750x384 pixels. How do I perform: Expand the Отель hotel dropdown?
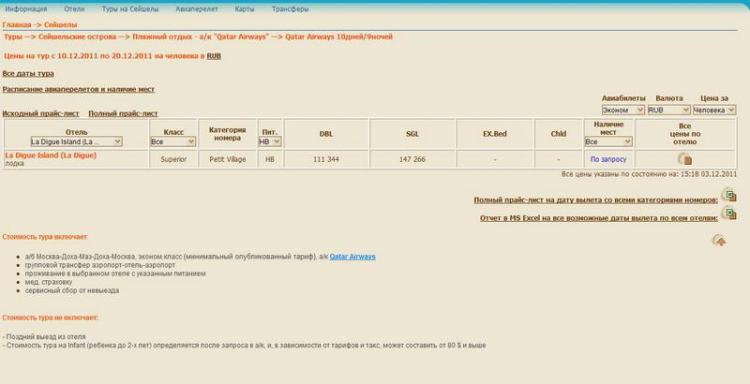click(x=77, y=142)
